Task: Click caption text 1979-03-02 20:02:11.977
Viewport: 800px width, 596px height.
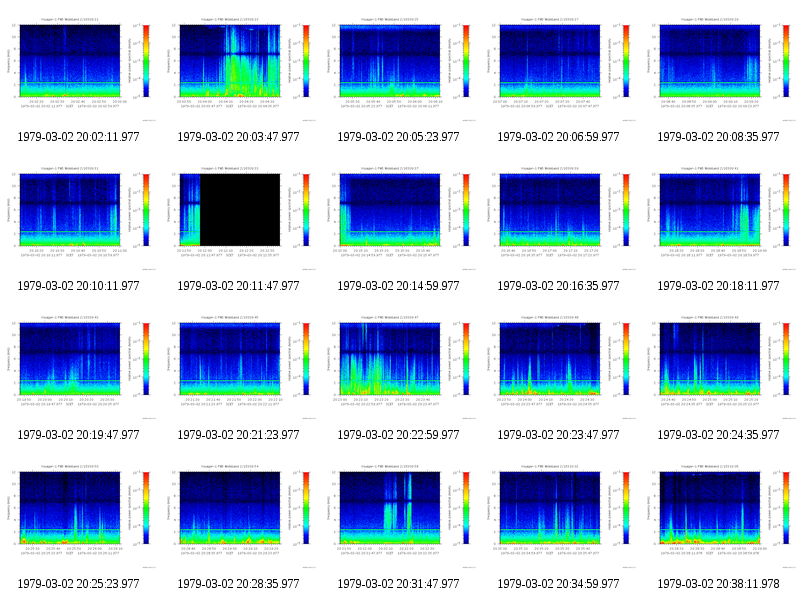Action: click(x=78, y=137)
